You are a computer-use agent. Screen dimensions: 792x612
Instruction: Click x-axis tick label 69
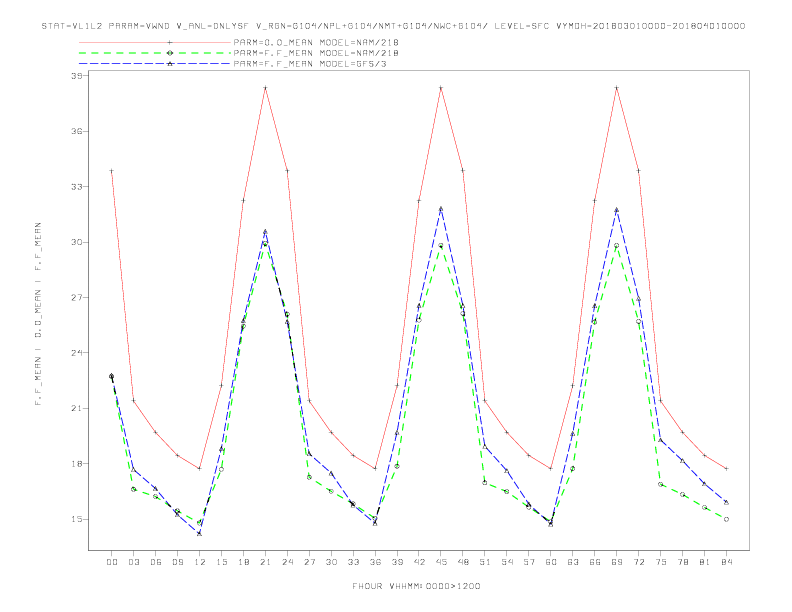617,562
